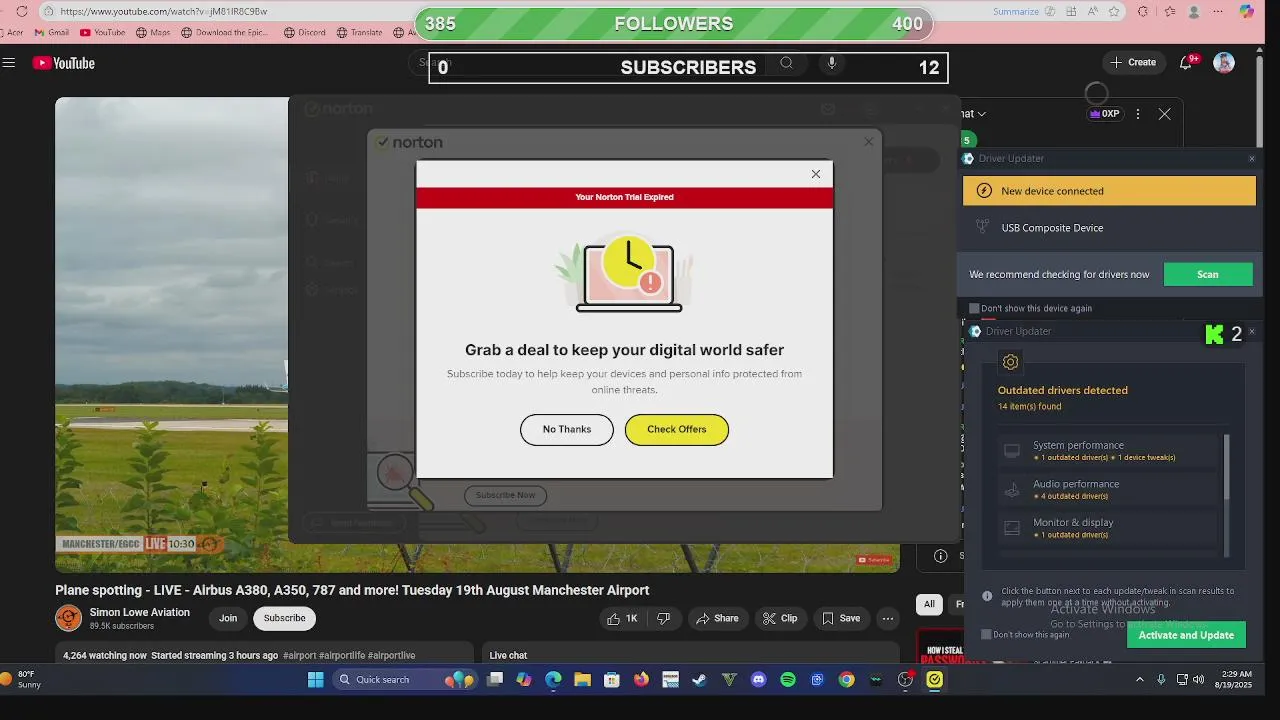
Task: Open browser extensions puzzle icon
Action: coord(1143,11)
